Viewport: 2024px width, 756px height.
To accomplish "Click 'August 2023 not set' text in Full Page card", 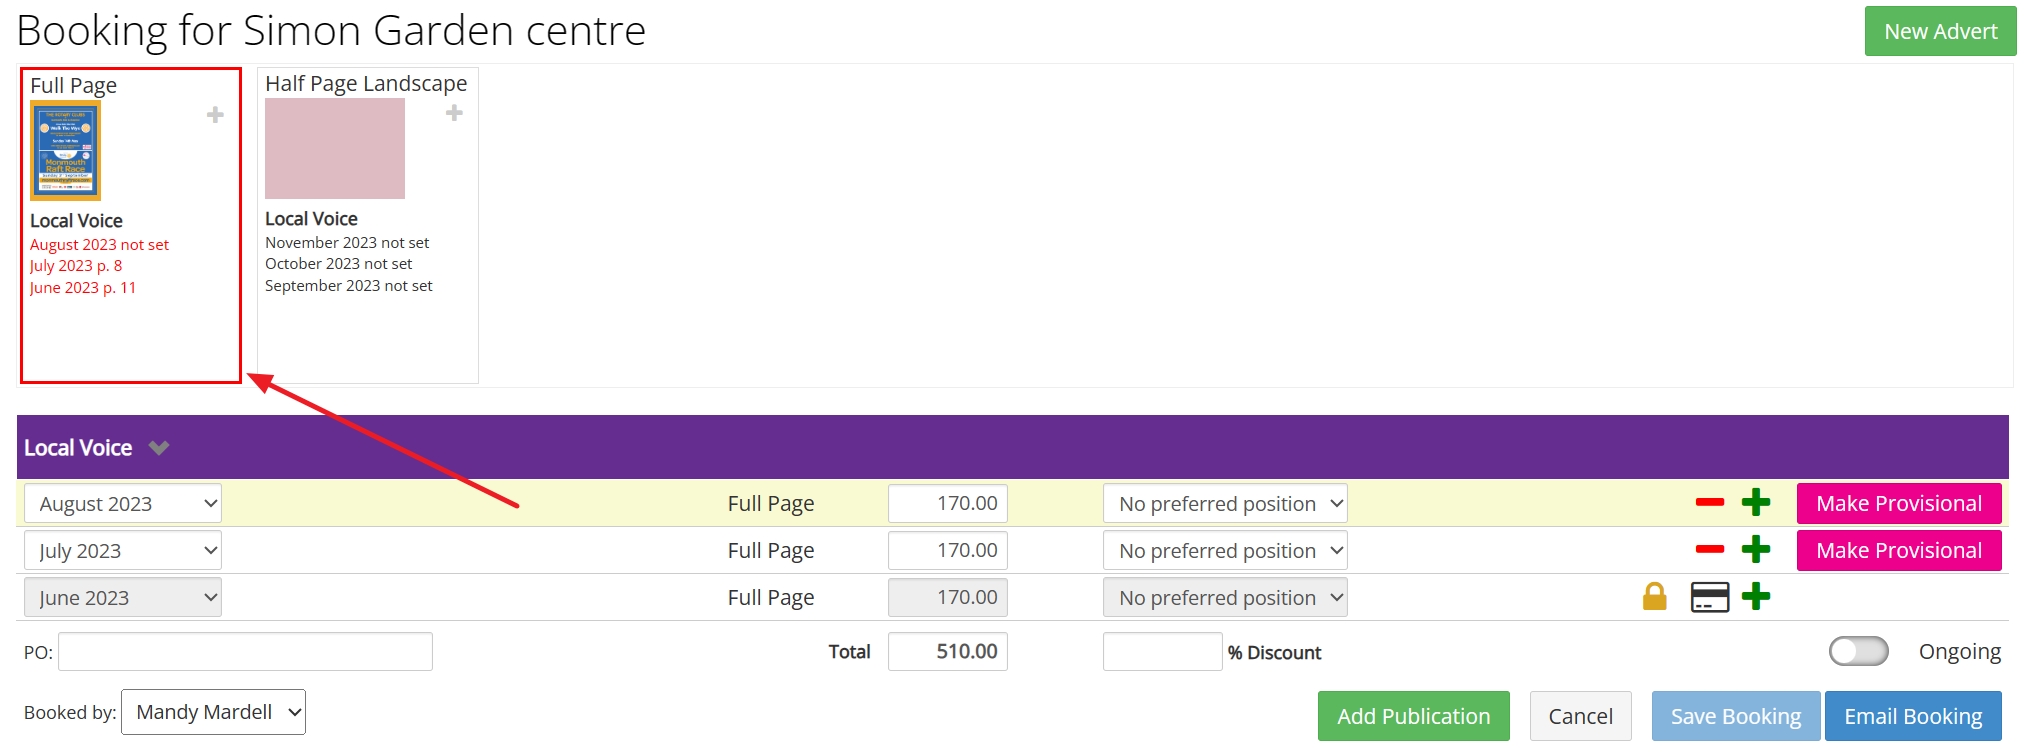I will [x=99, y=244].
